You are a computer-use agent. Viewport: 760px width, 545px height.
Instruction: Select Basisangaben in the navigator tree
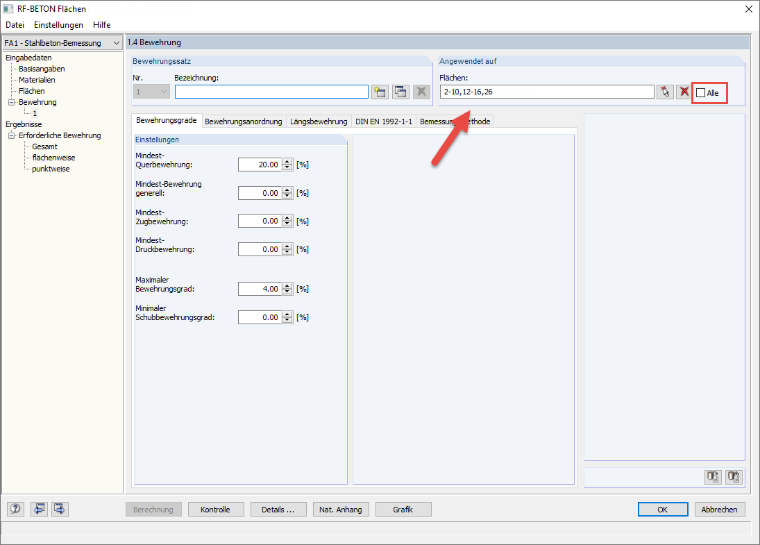pos(42,69)
